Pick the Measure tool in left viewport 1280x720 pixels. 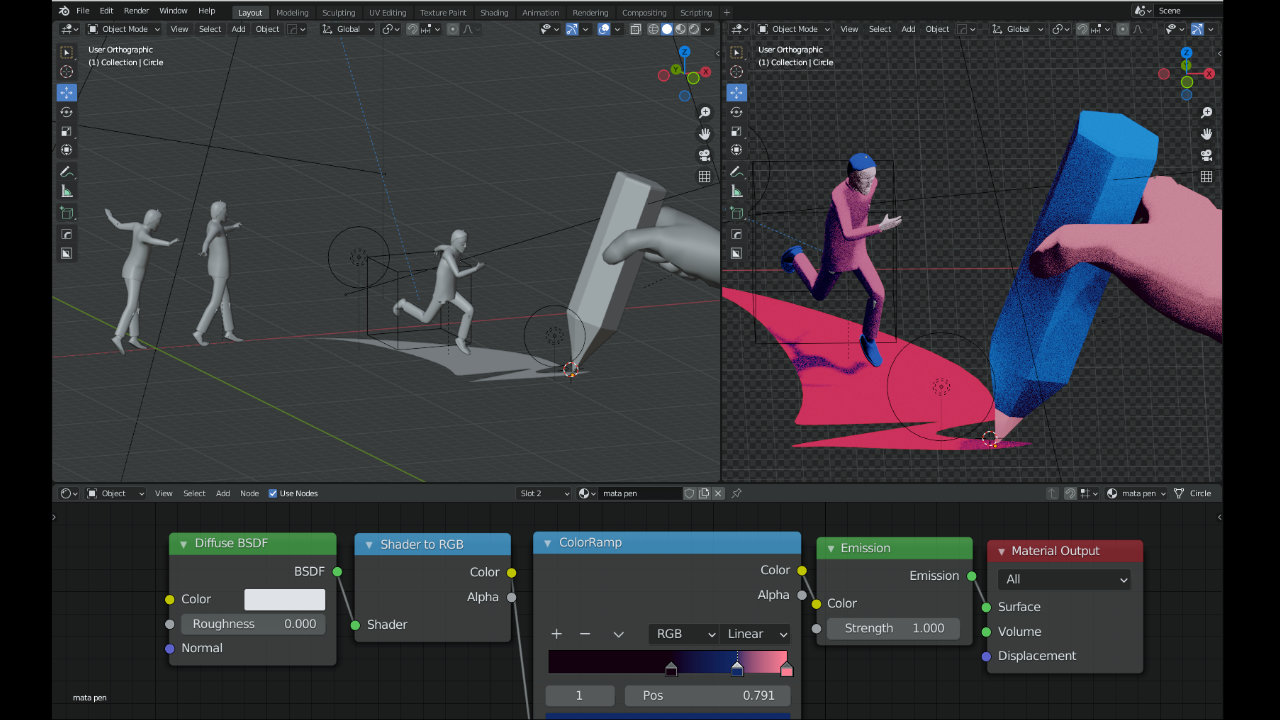66,191
